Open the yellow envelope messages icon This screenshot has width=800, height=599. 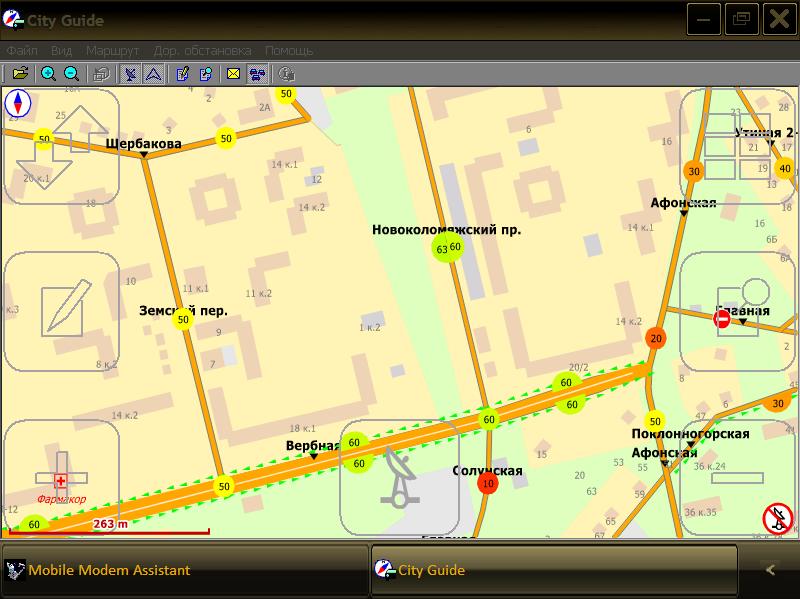(234, 73)
